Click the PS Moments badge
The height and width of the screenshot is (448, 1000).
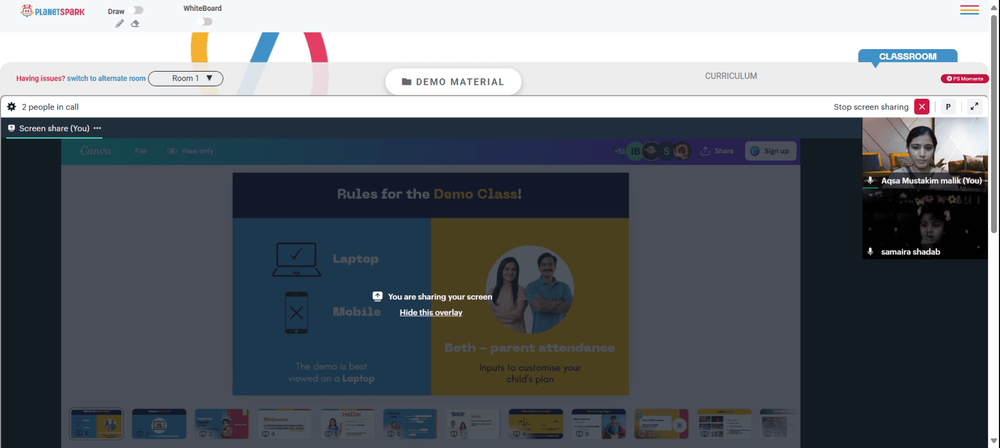[x=964, y=78]
